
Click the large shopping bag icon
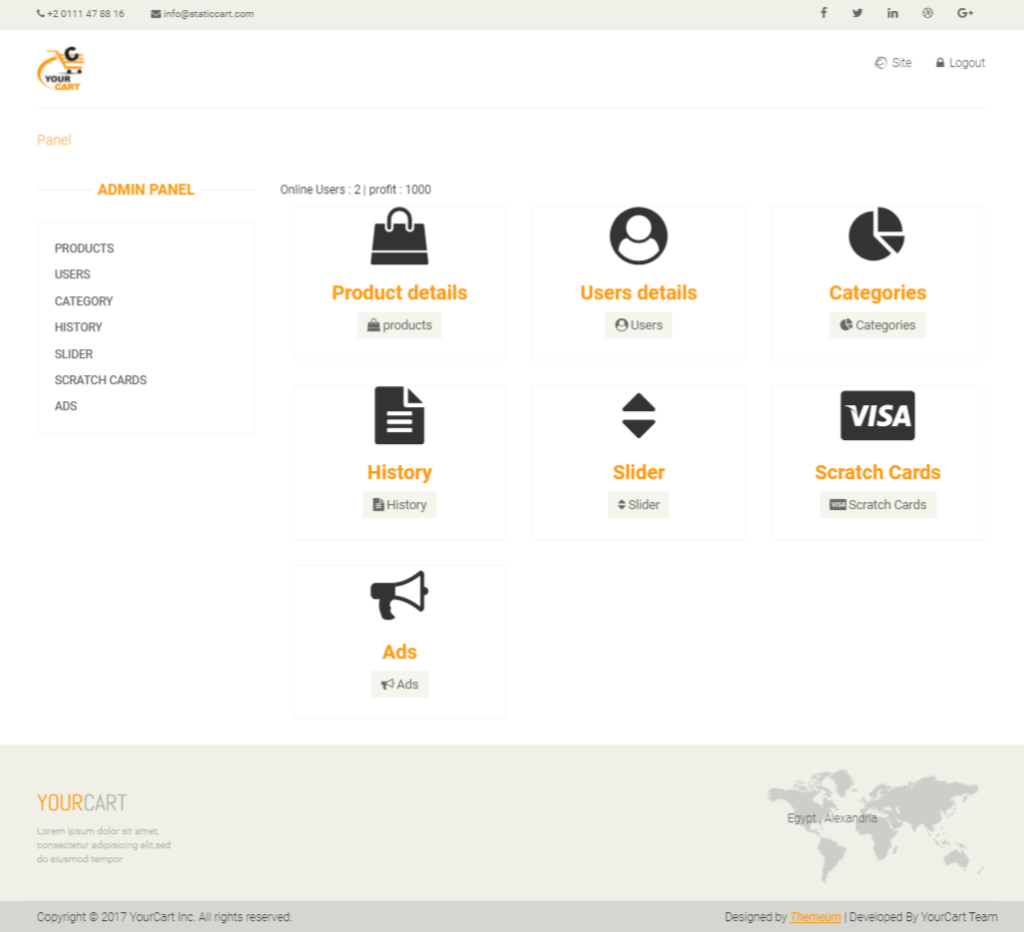(x=400, y=236)
